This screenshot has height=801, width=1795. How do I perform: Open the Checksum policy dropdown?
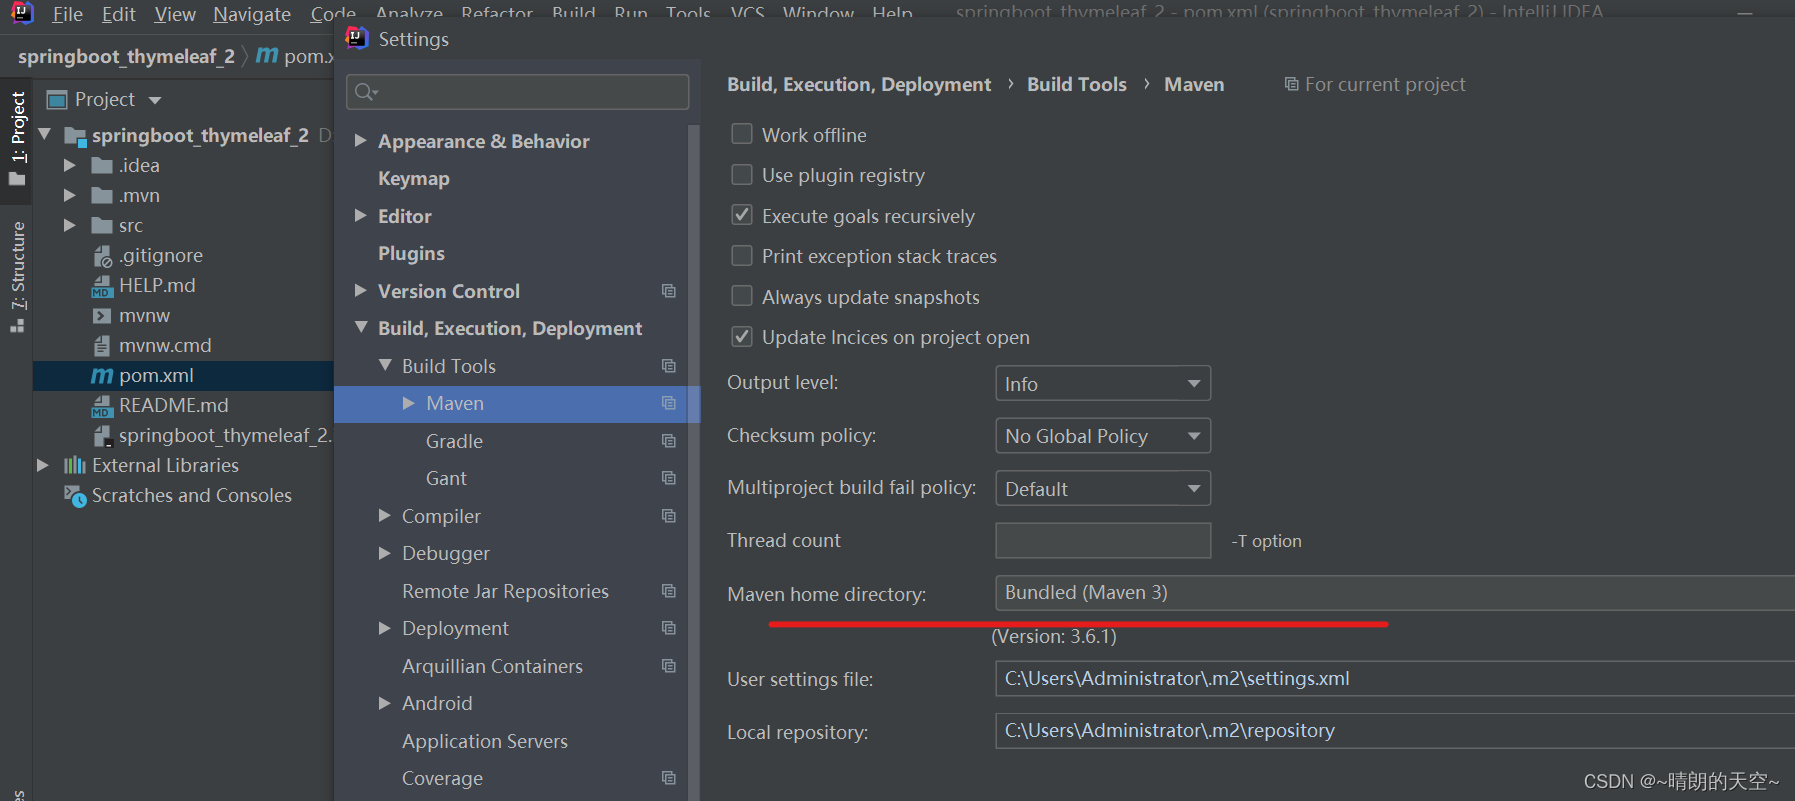click(x=1103, y=436)
